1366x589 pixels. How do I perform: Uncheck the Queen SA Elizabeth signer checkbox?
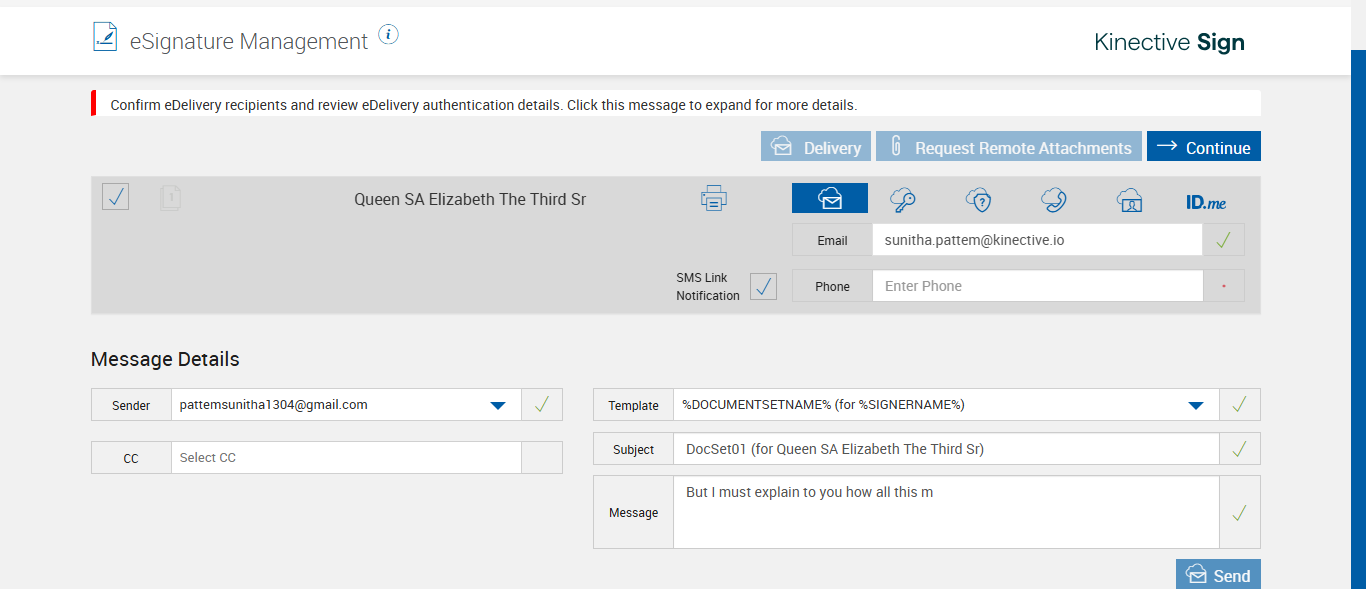(x=115, y=197)
